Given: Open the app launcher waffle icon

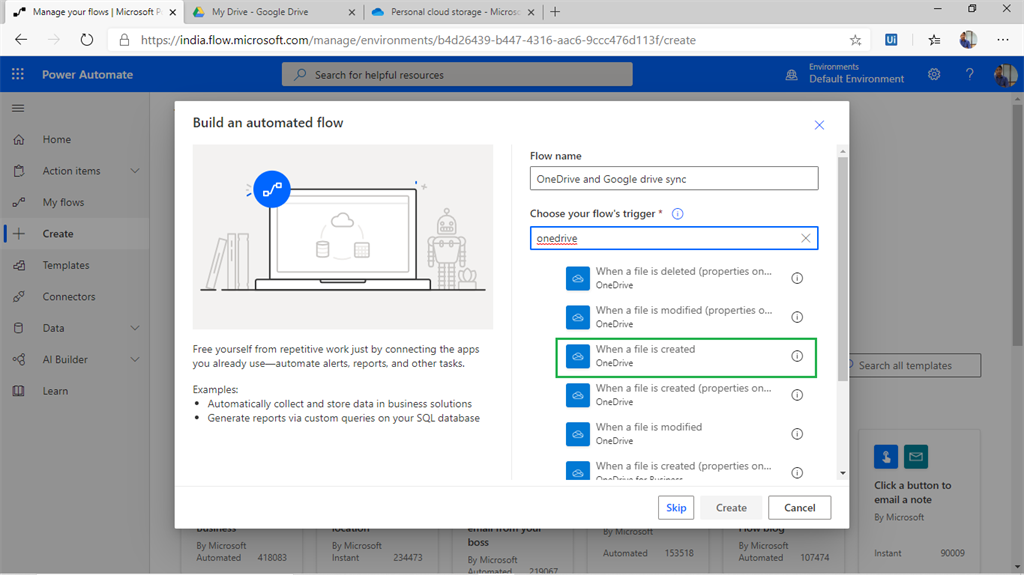Looking at the screenshot, I should (x=18, y=74).
